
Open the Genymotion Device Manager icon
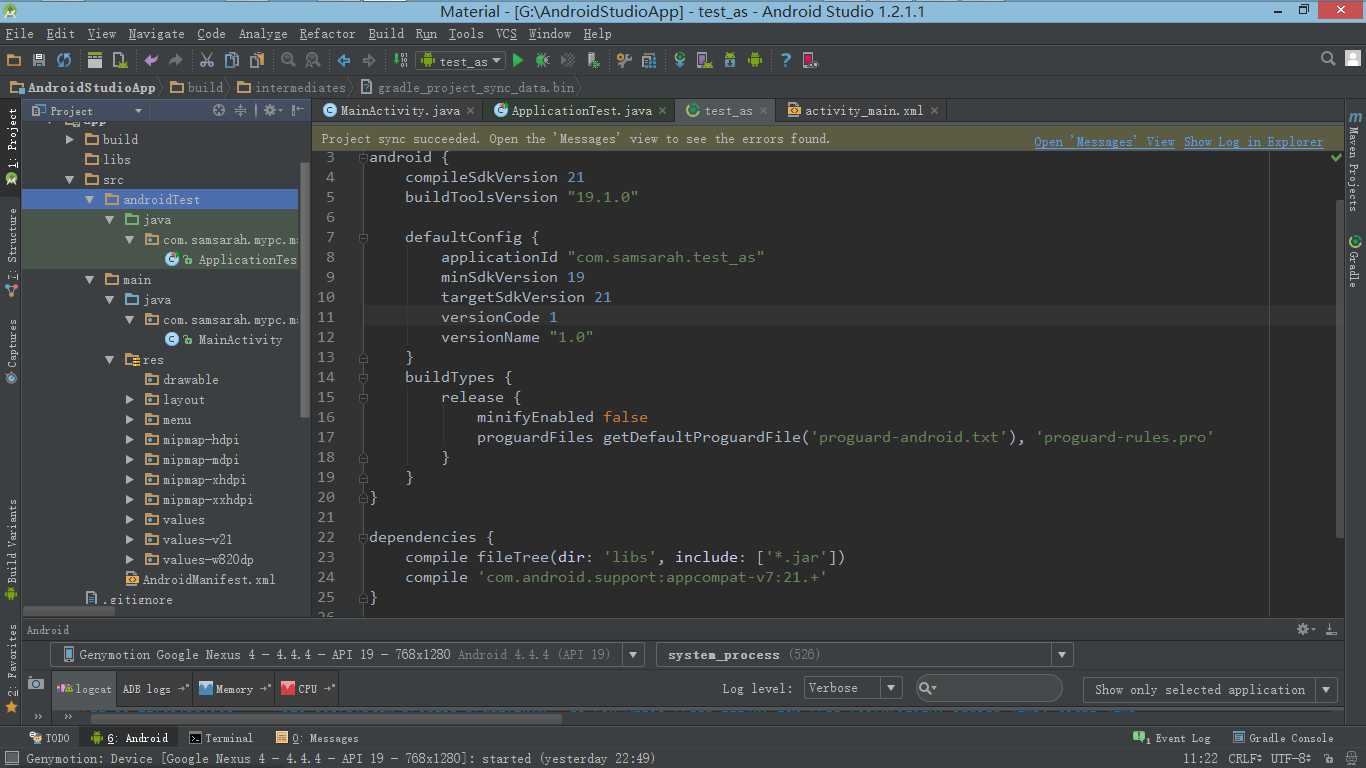click(811, 61)
